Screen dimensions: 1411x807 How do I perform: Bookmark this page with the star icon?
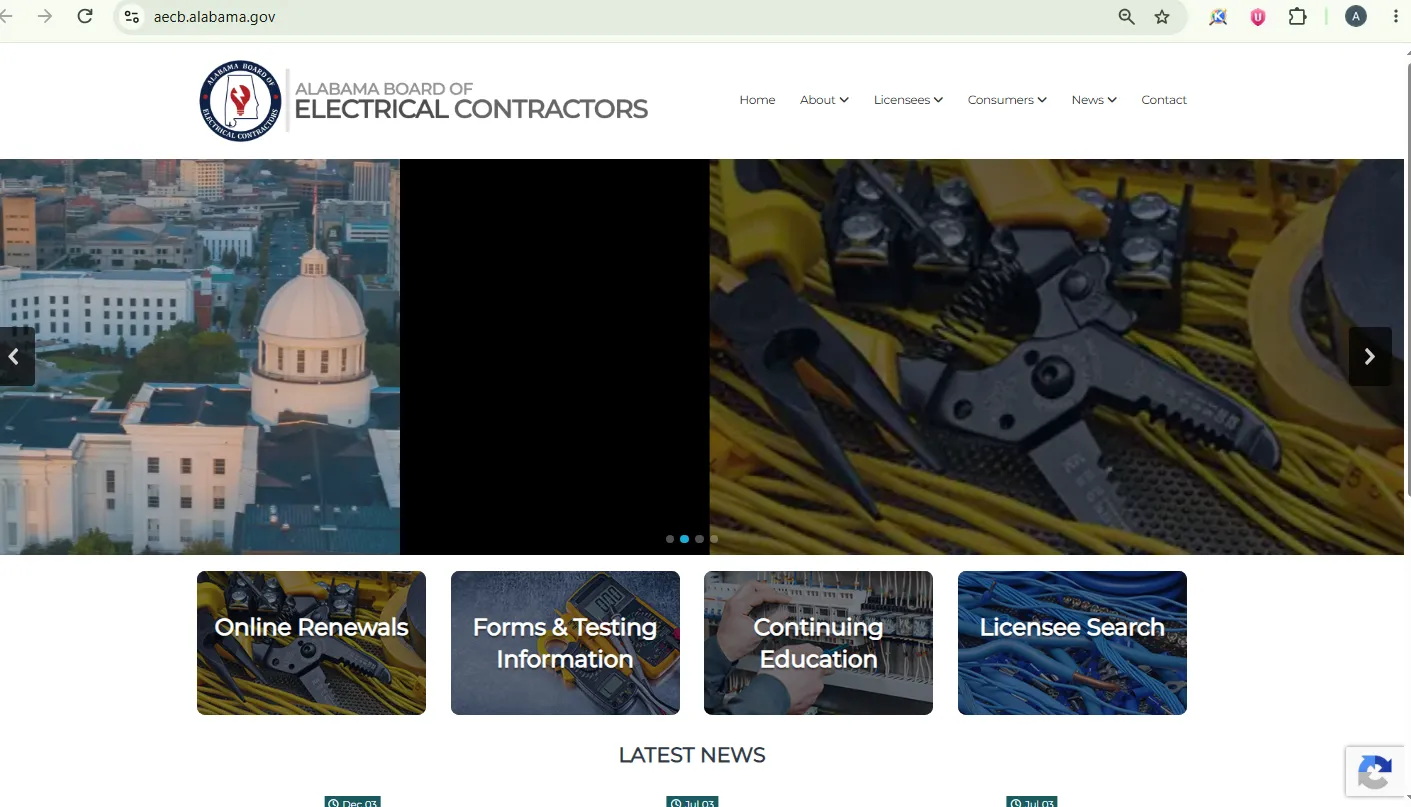(1162, 17)
